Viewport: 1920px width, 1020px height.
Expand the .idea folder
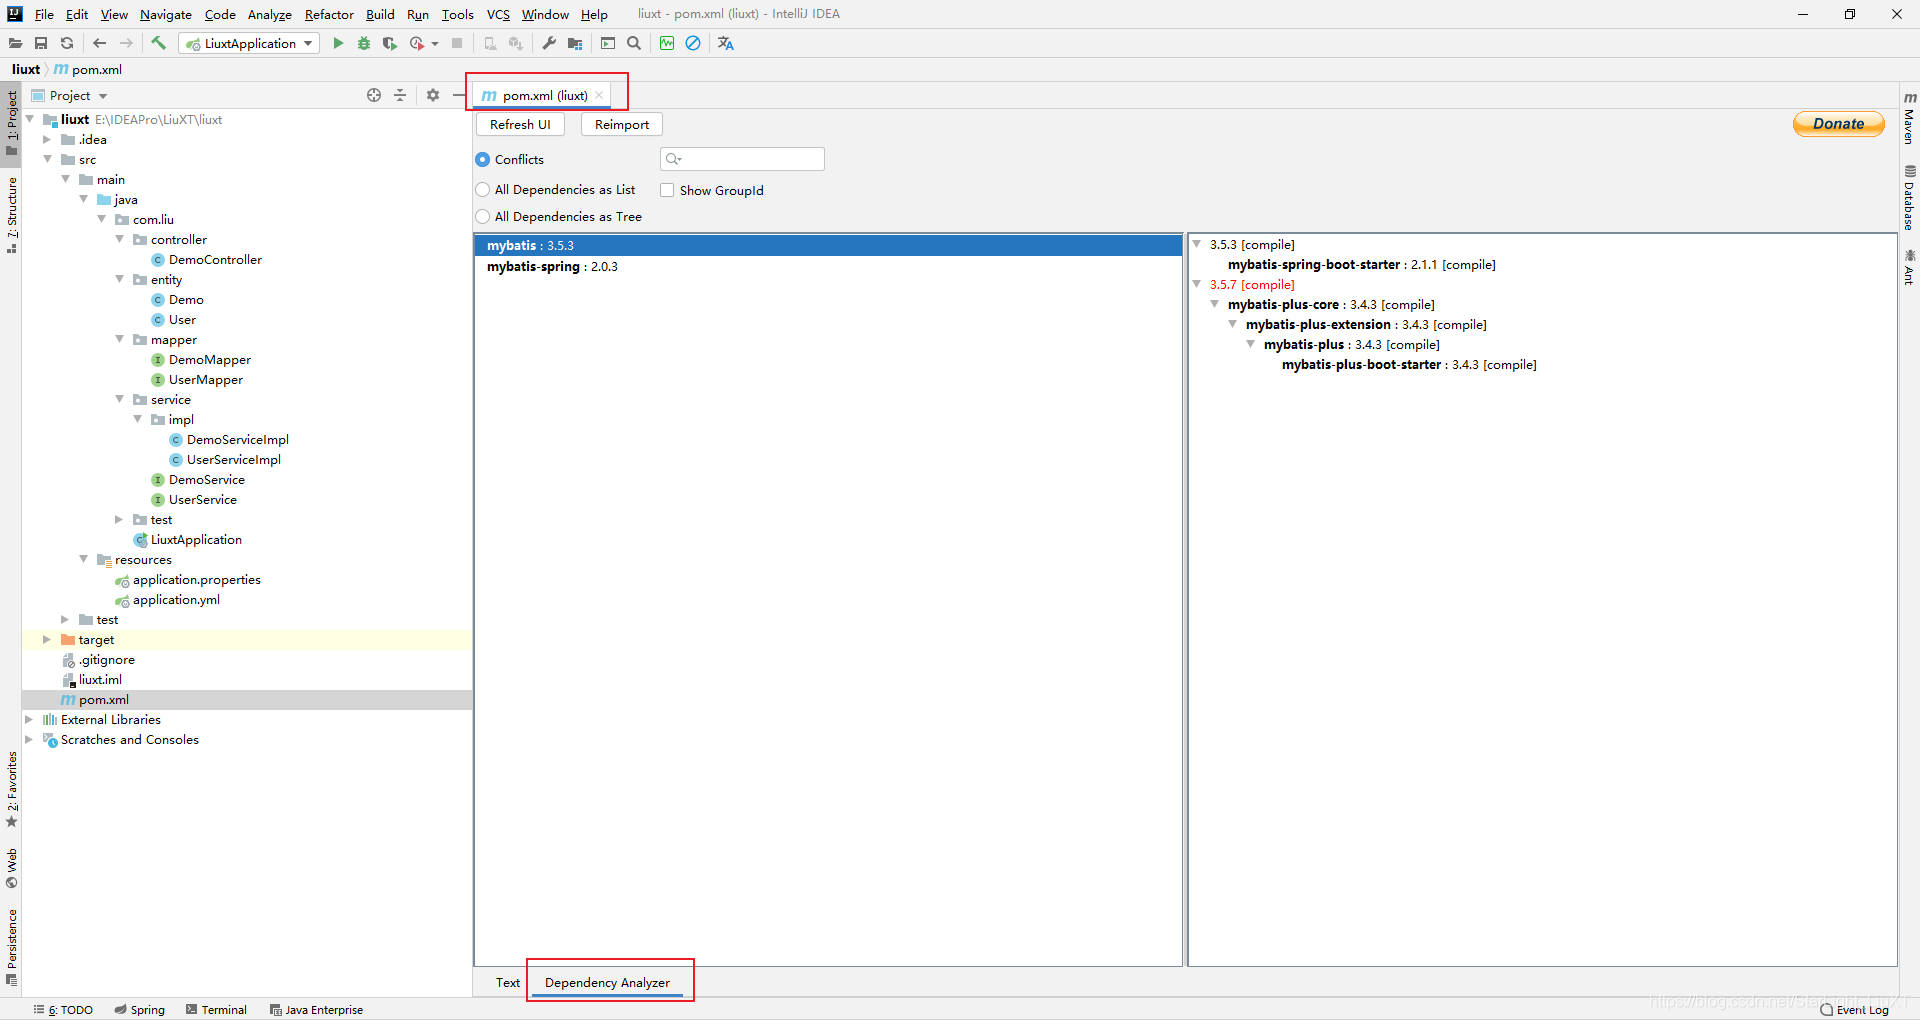[47, 139]
